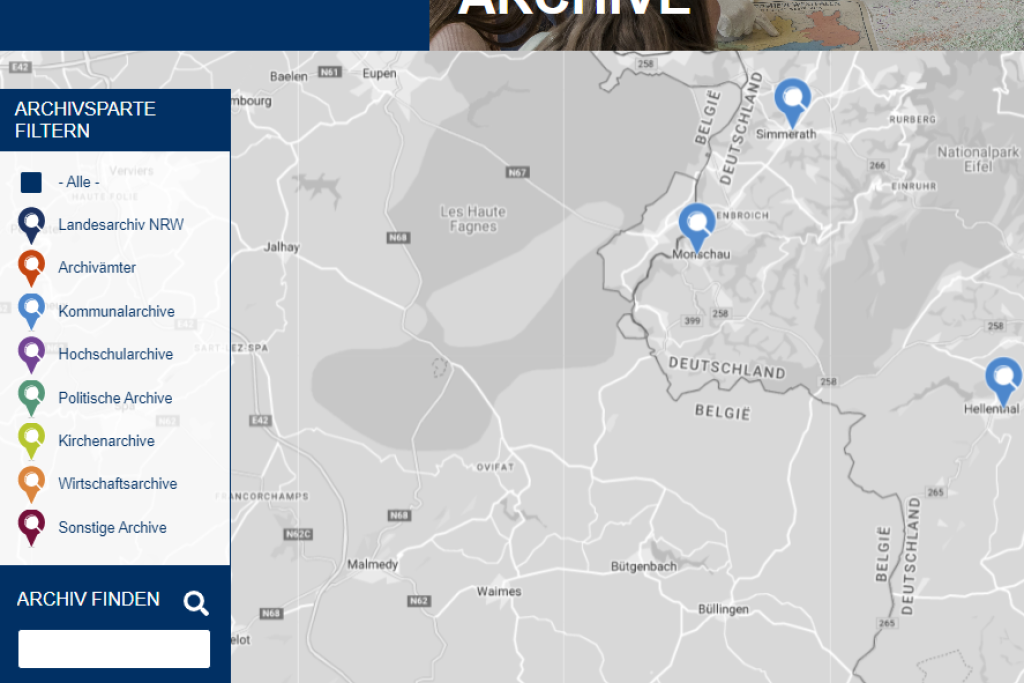1024x683 pixels.
Task: Filter by Archivämter label
Action: (x=97, y=268)
